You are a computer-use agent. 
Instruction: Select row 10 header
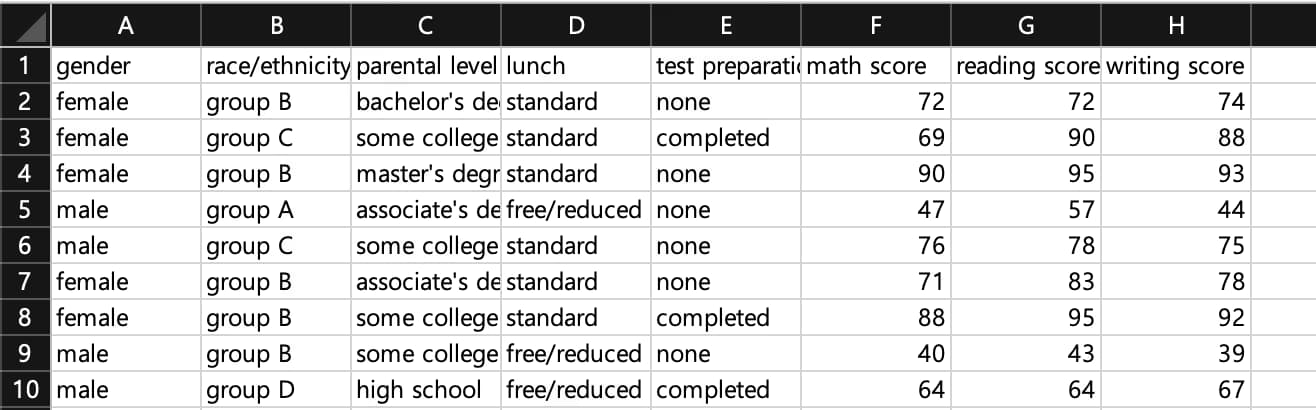(x=25, y=390)
